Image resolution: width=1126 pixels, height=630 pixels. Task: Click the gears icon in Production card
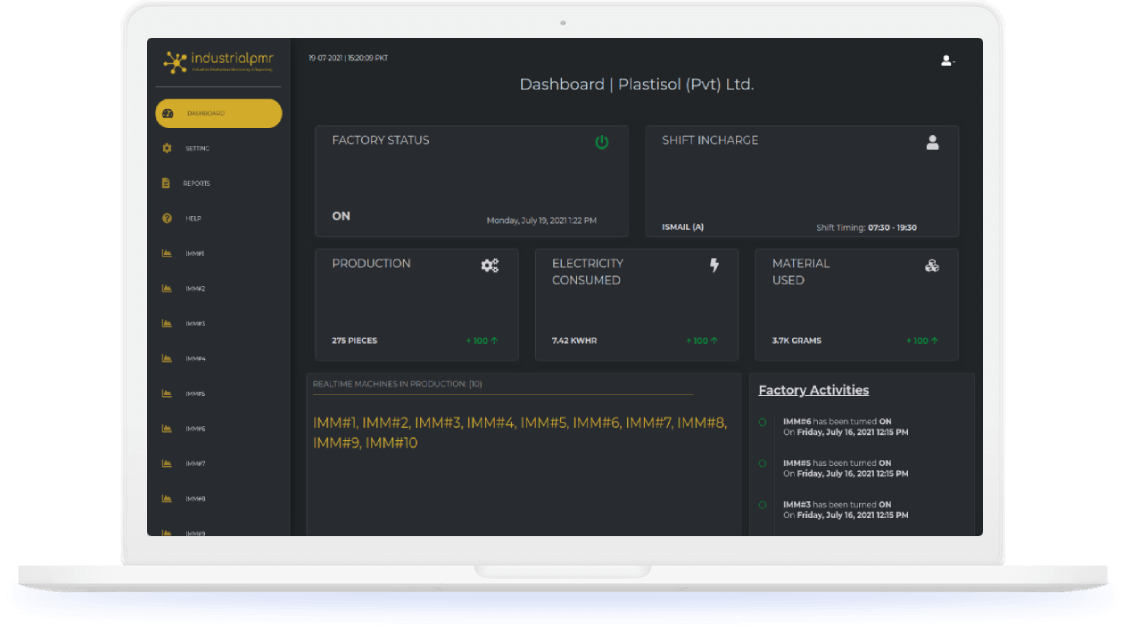pos(490,266)
